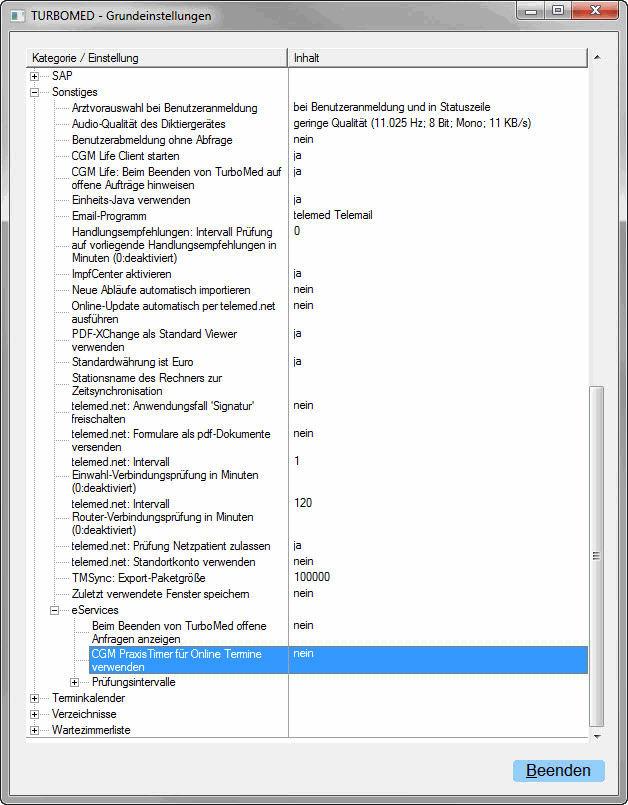The image size is (628, 805).
Task: Select the Email-Programm setting row
Action: 109,215
